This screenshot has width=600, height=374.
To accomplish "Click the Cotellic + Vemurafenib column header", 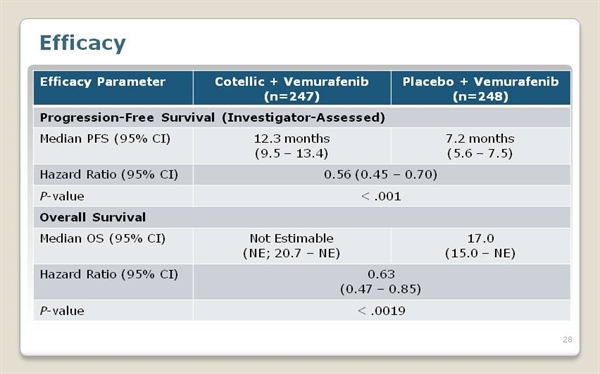I will (292, 88).
